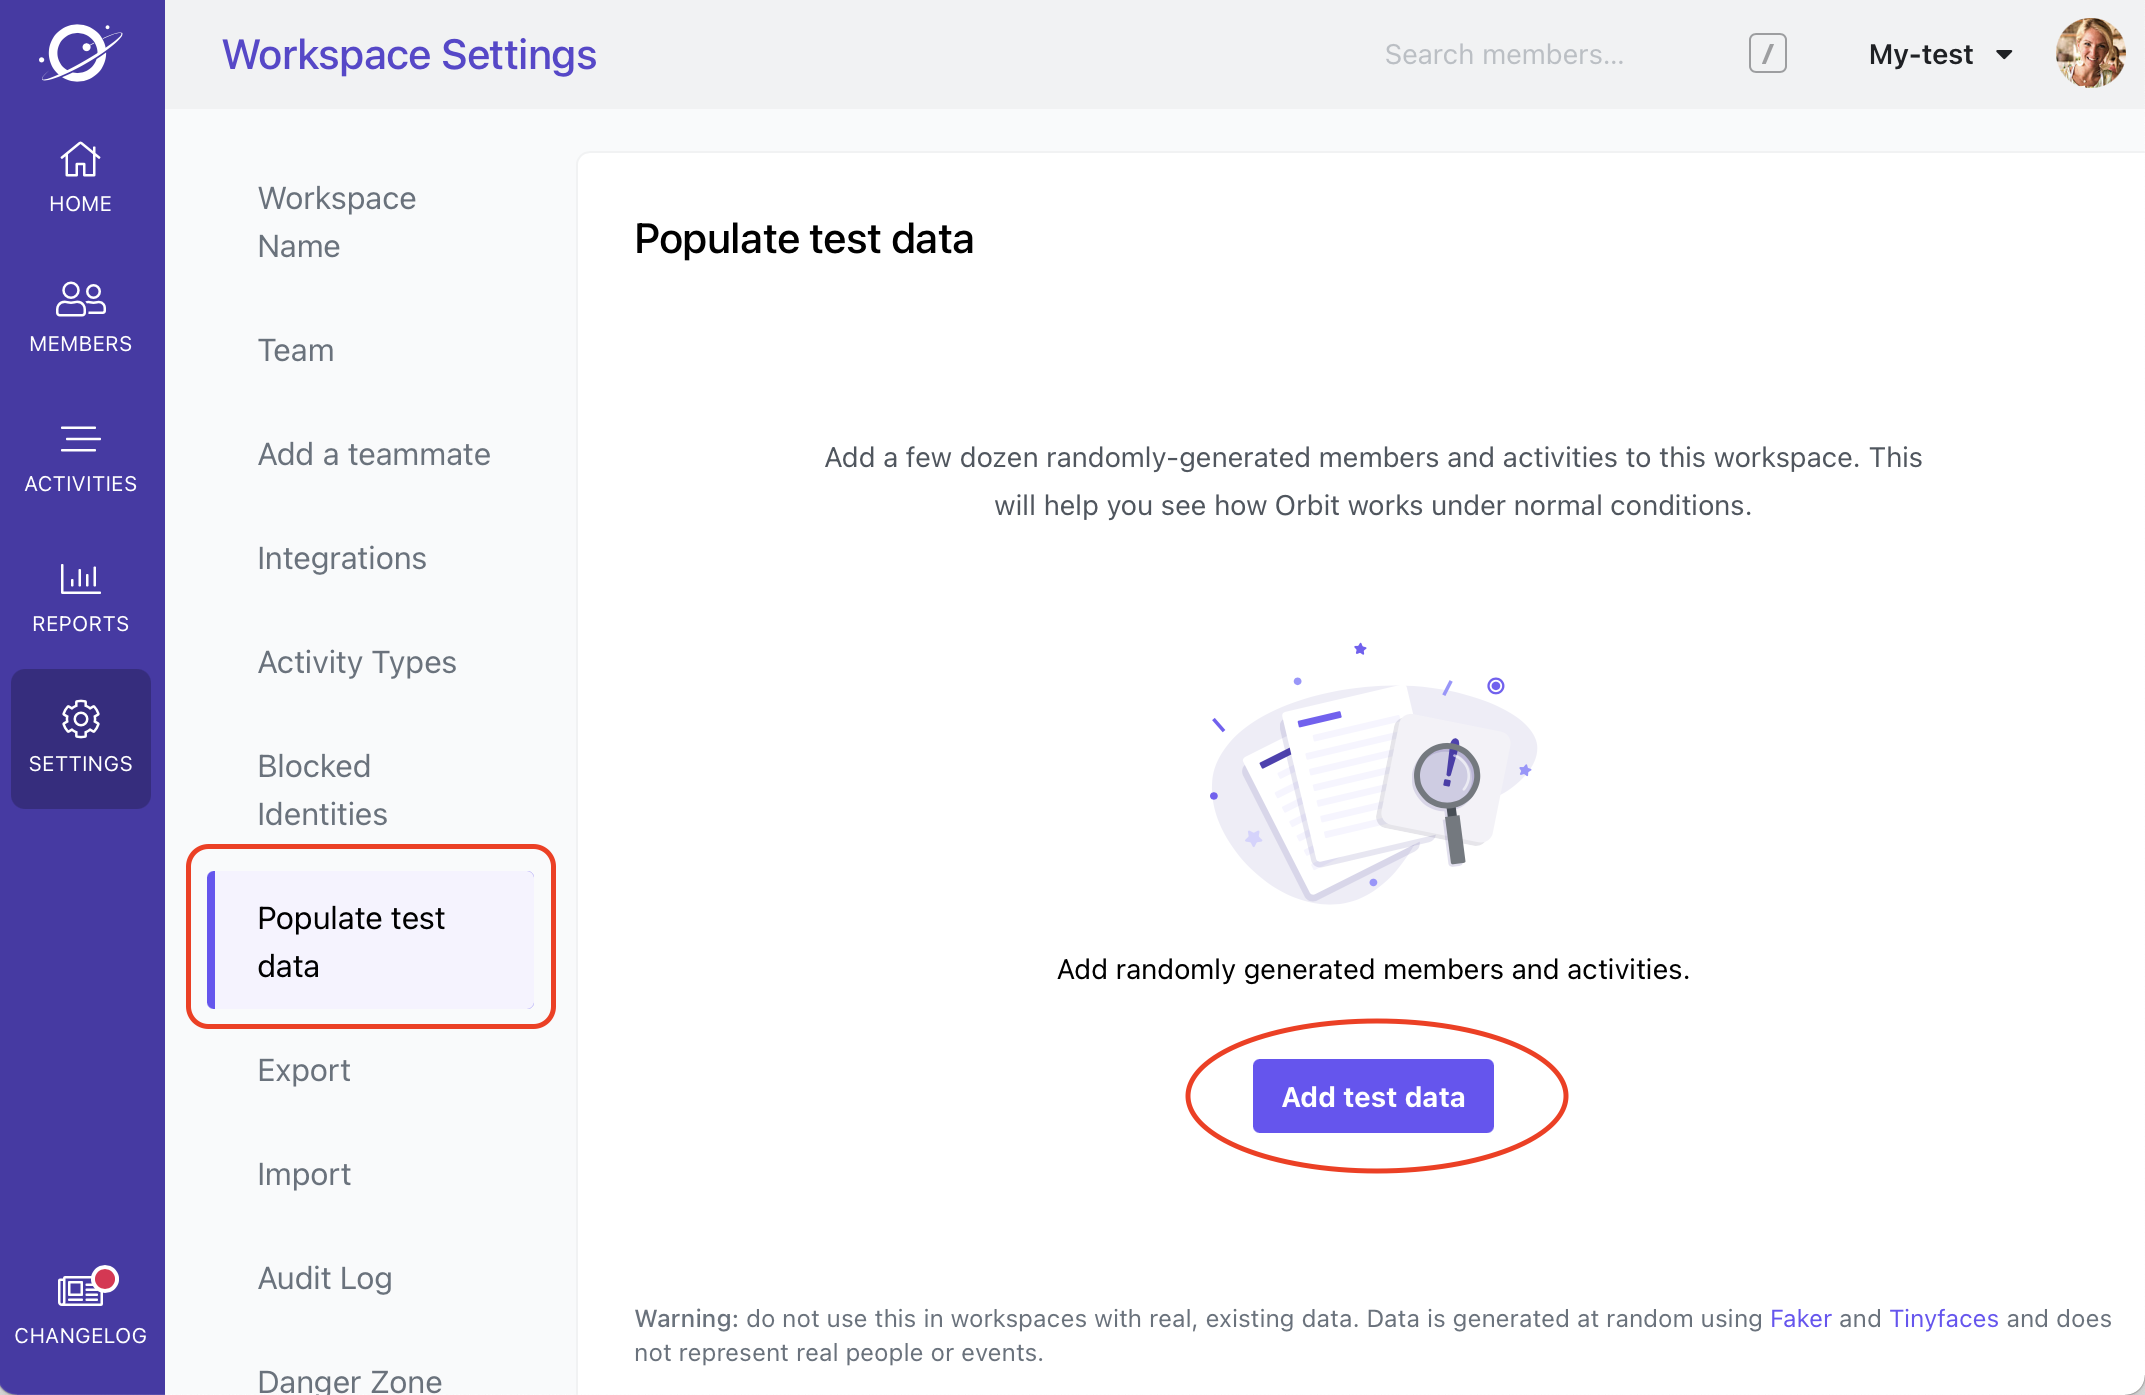The height and width of the screenshot is (1395, 2145).
Task: Expand the My-test workspace dropdown
Action: point(1940,54)
